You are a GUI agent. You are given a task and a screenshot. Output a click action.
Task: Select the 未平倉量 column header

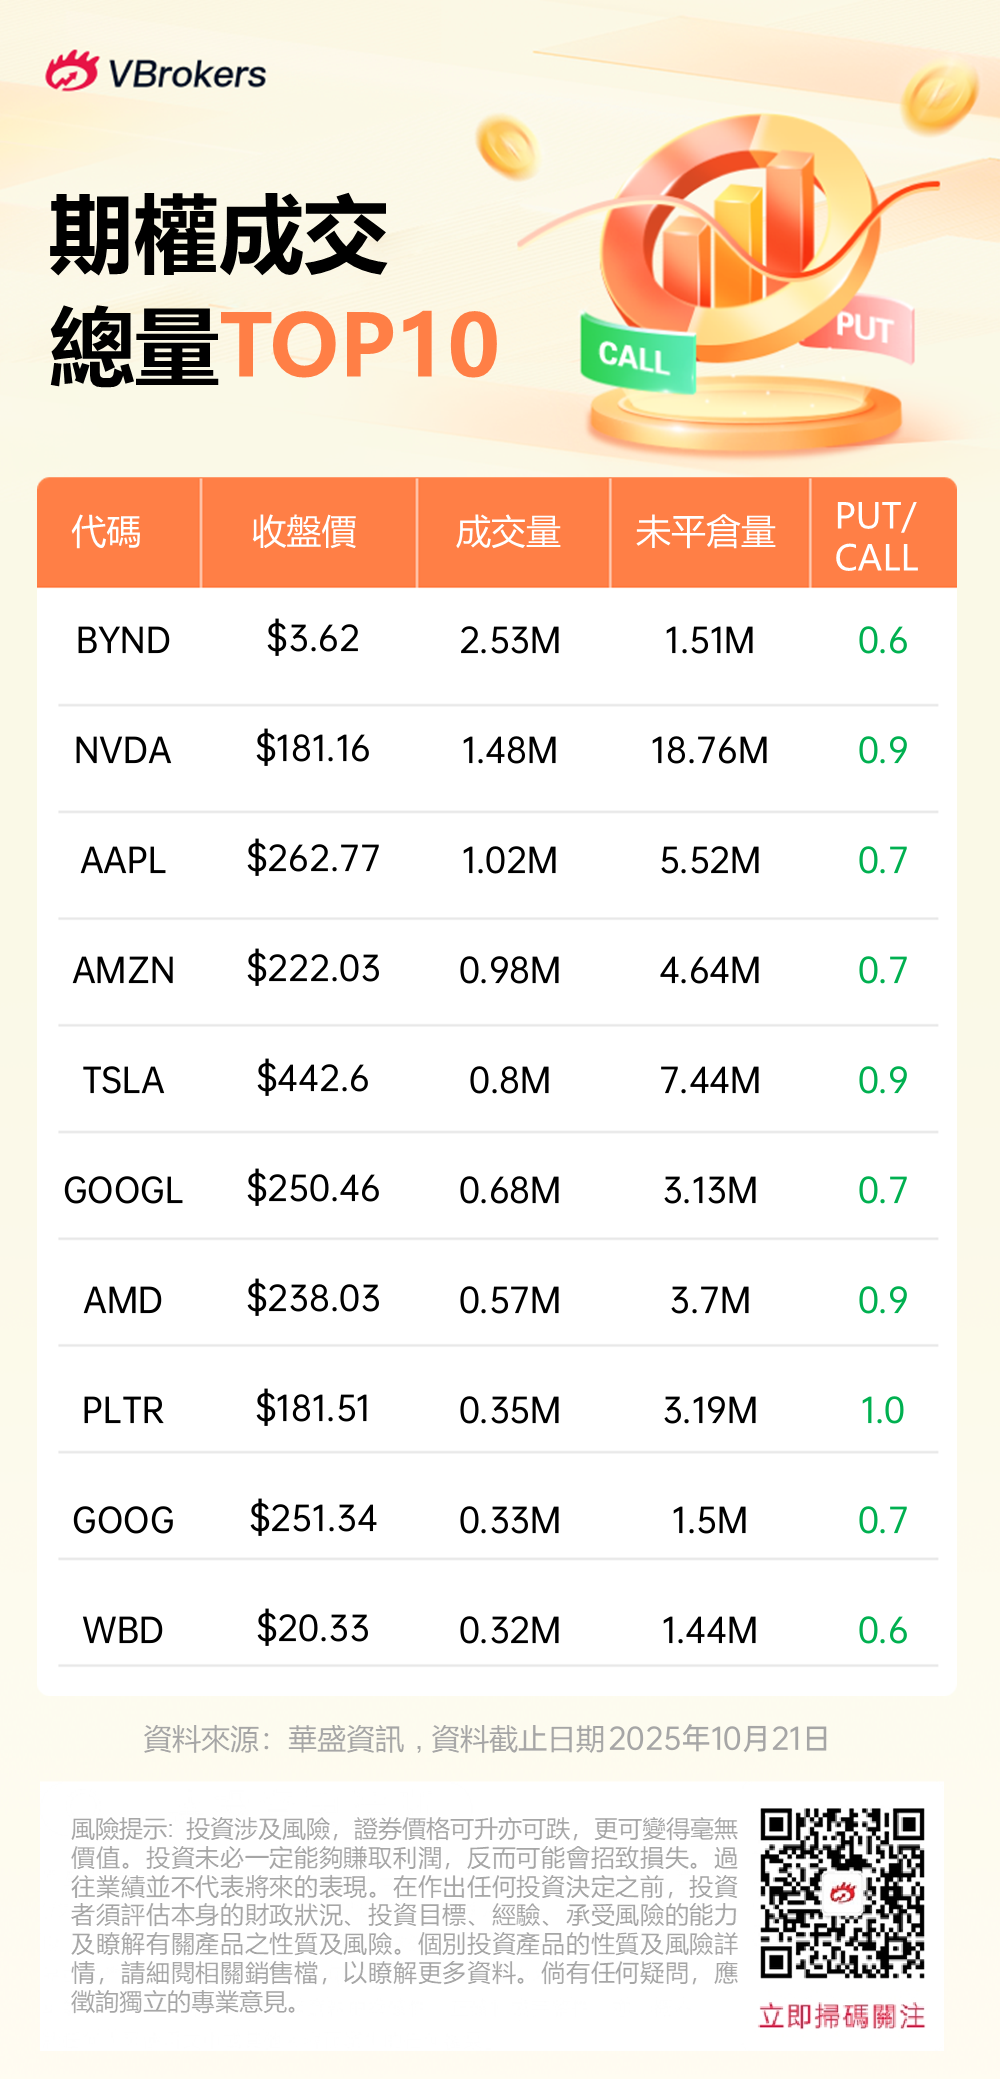click(x=706, y=532)
